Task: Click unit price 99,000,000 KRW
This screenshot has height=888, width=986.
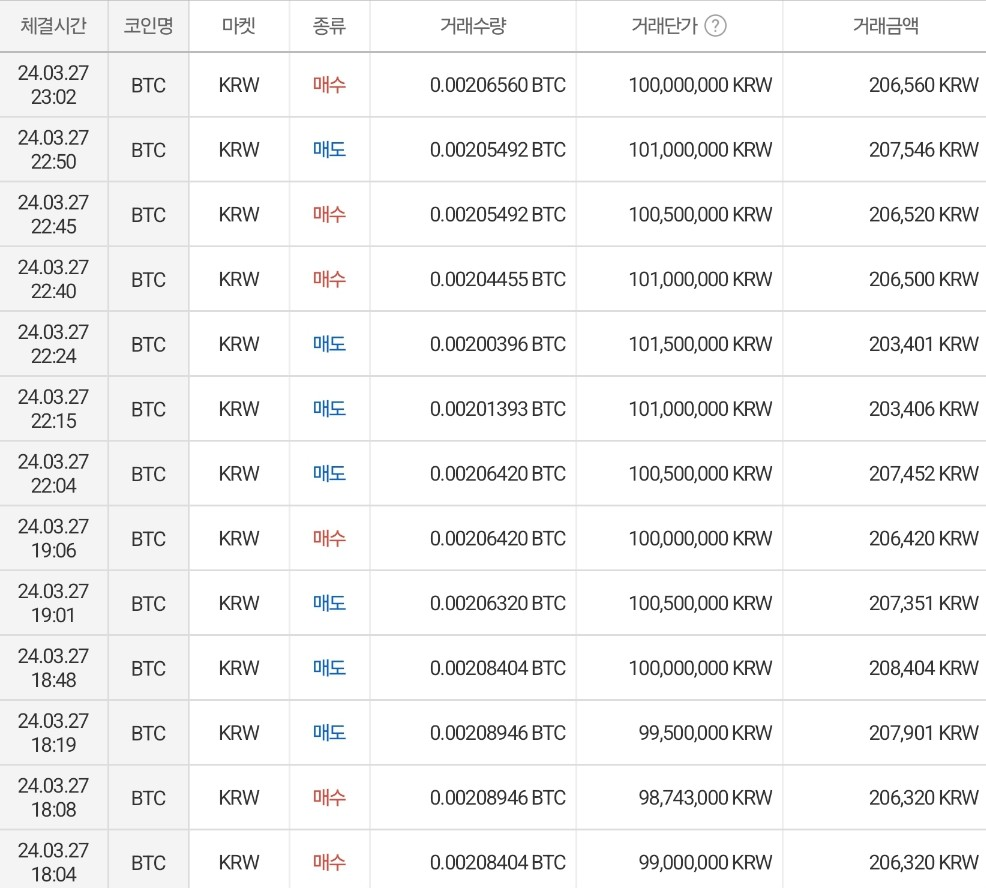Action: click(x=706, y=862)
